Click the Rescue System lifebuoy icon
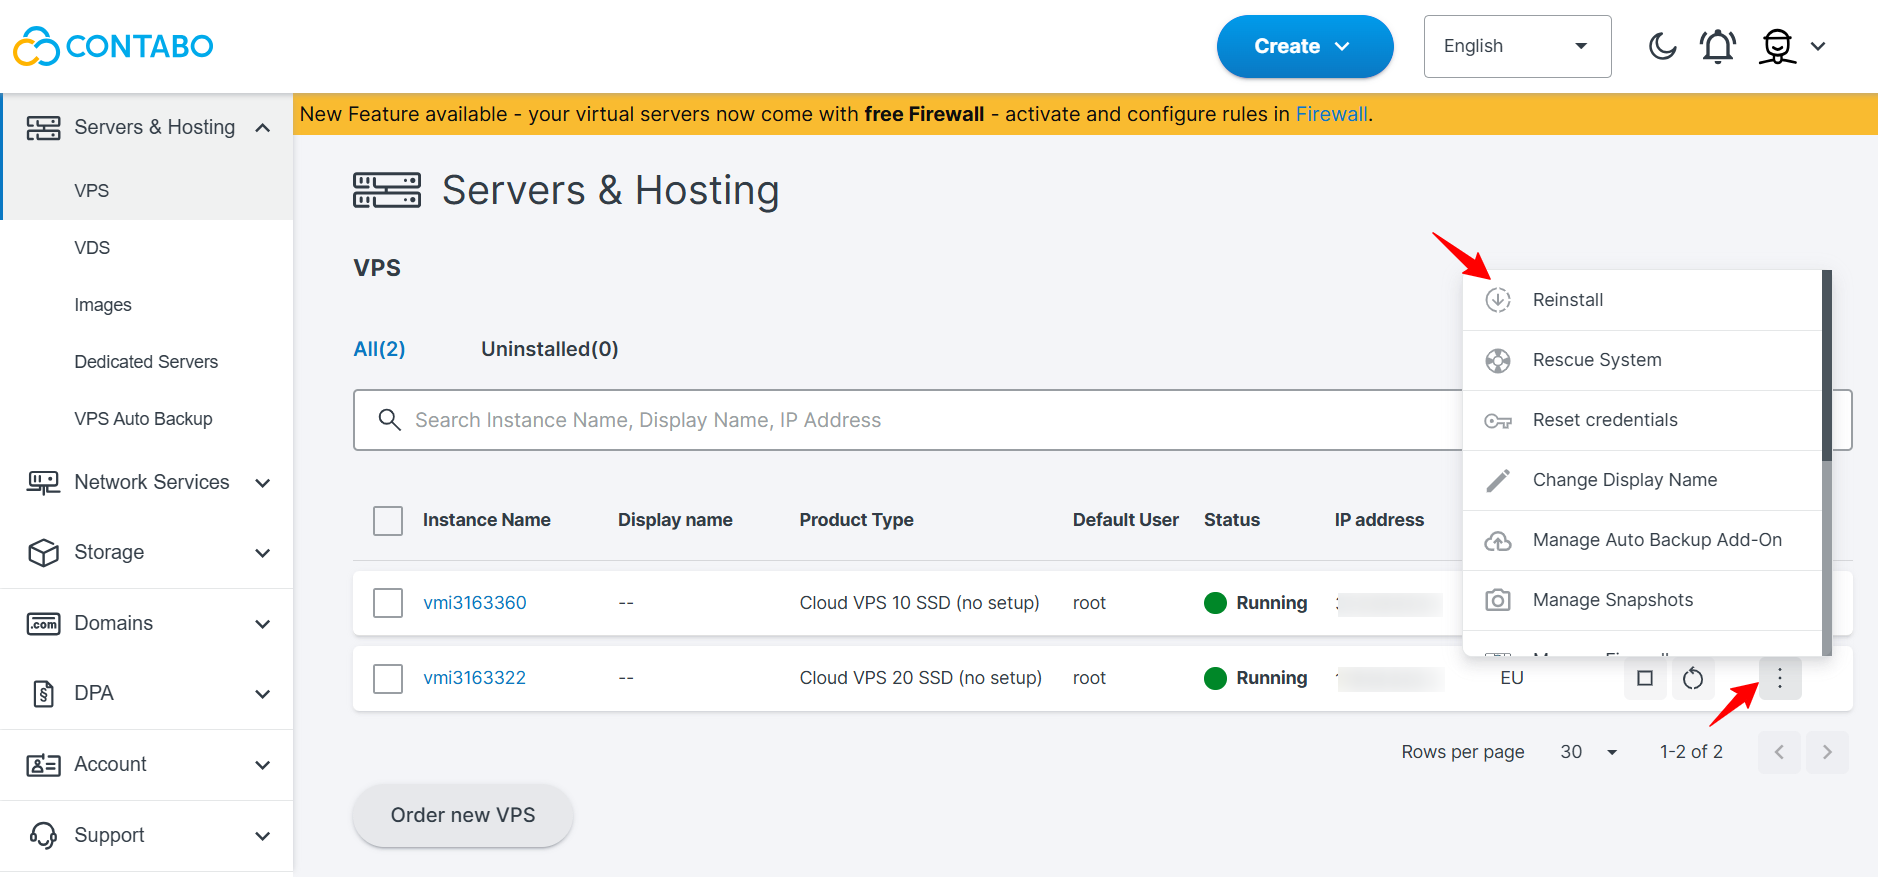Image resolution: width=1878 pixels, height=877 pixels. click(x=1498, y=360)
